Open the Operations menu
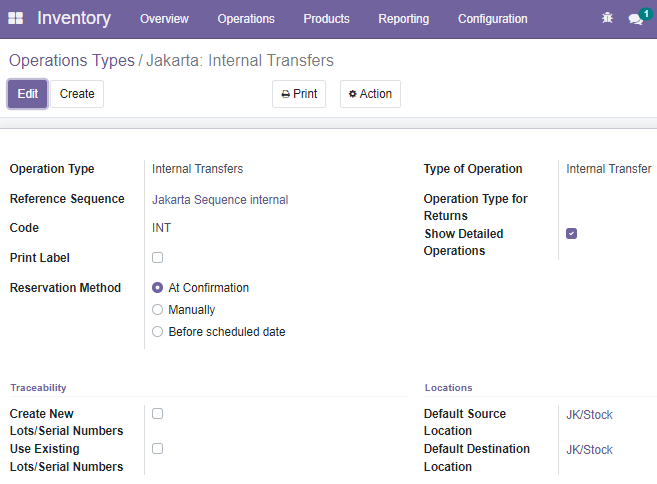 [x=246, y=19]
